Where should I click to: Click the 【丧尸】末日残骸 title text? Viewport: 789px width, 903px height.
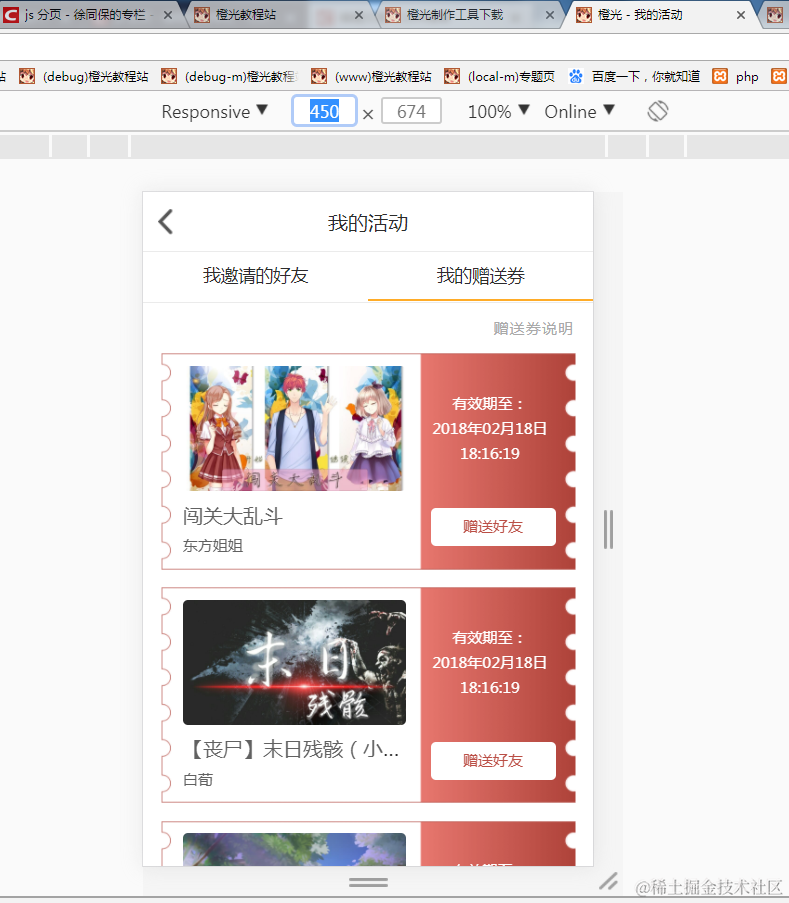coord(291,749)
